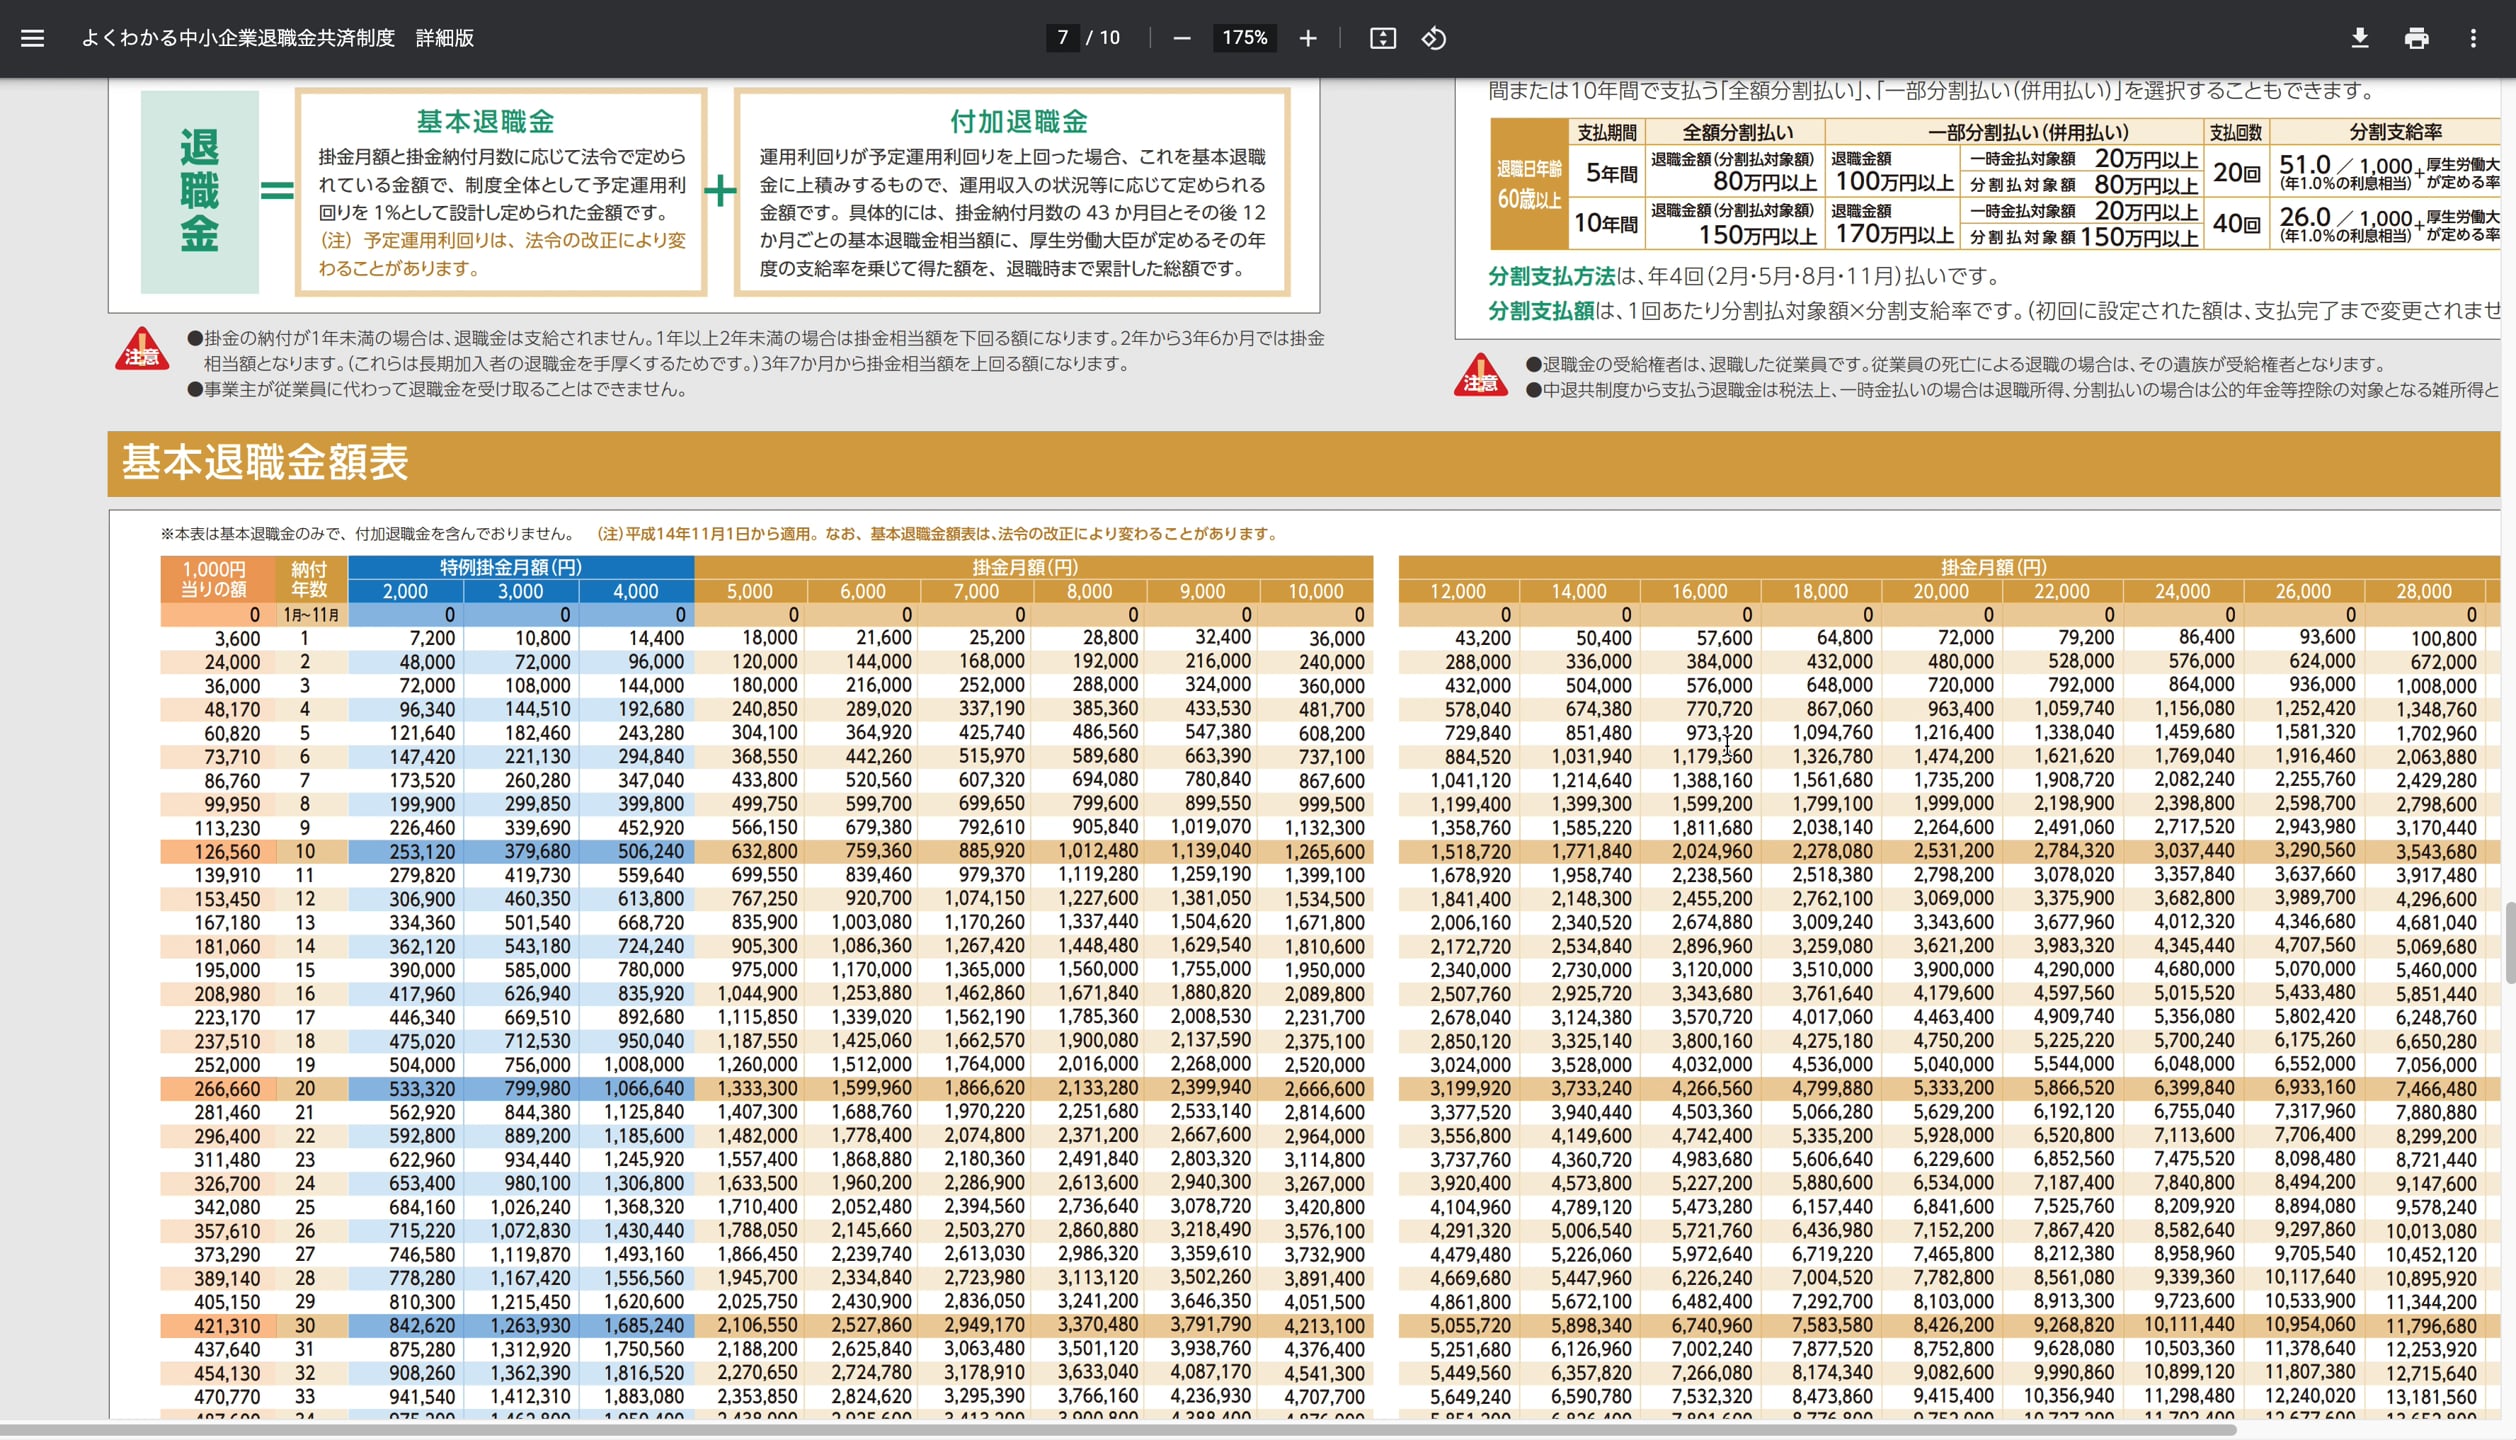
Task: Print the PDF document
Action: click(x=2417, y=38)
